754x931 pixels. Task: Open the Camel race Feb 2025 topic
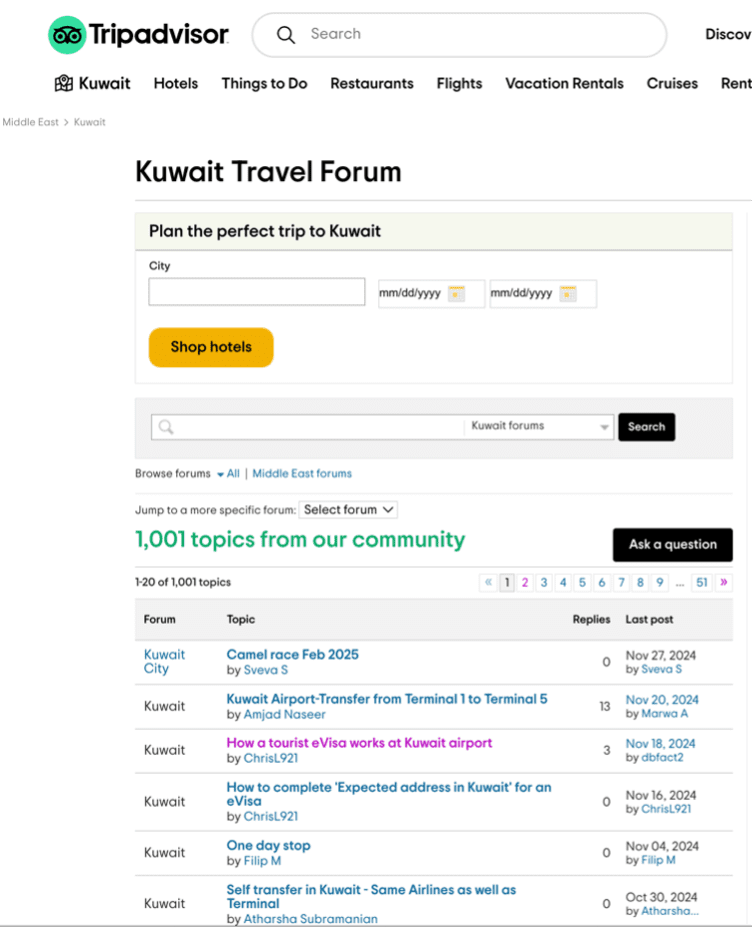pos(292,655)
